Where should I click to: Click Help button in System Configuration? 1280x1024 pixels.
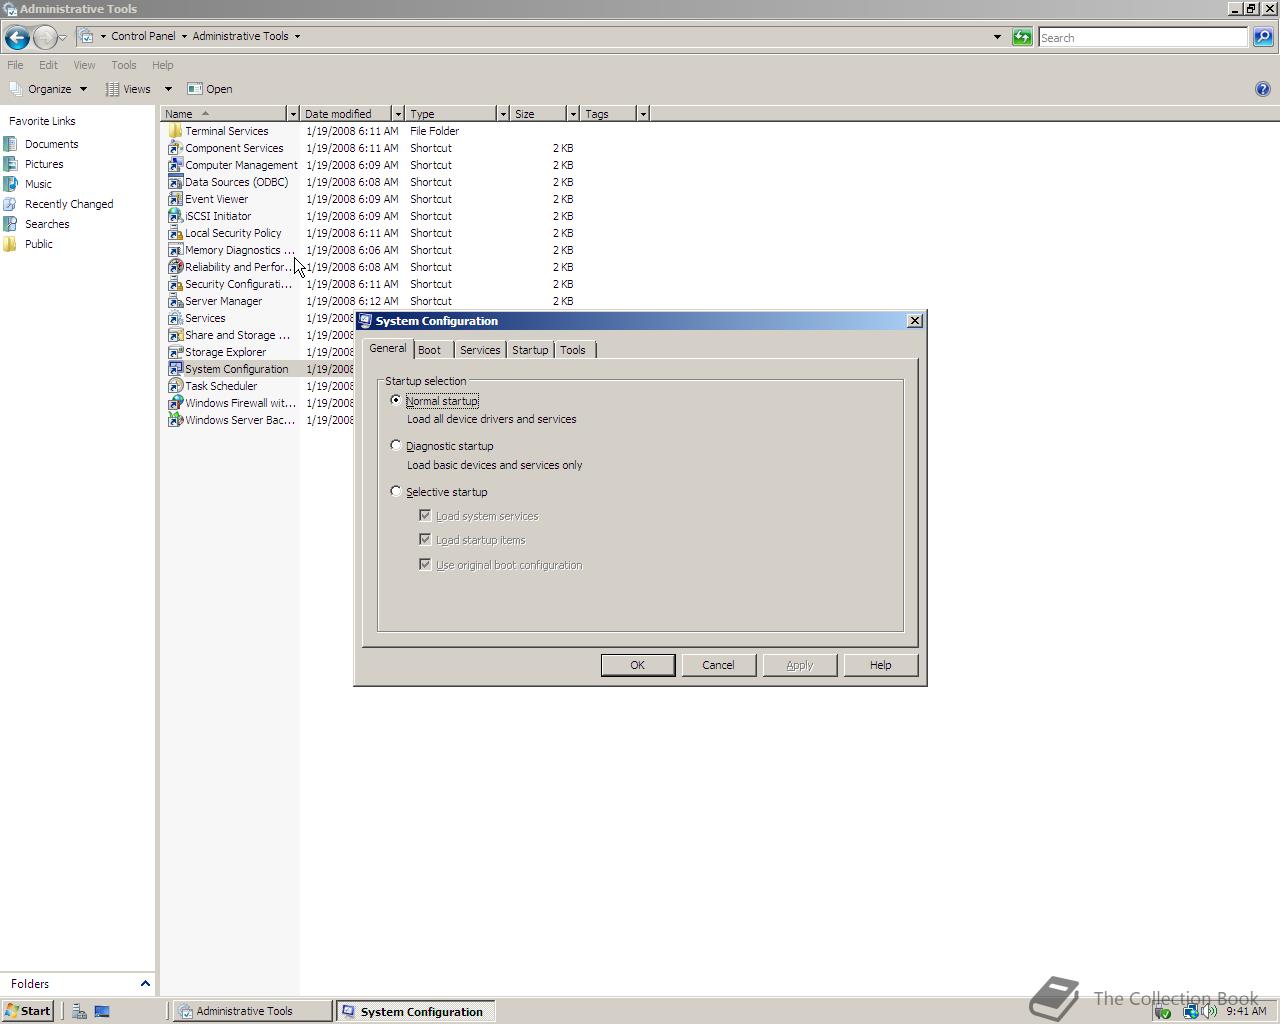pos(880,665)
